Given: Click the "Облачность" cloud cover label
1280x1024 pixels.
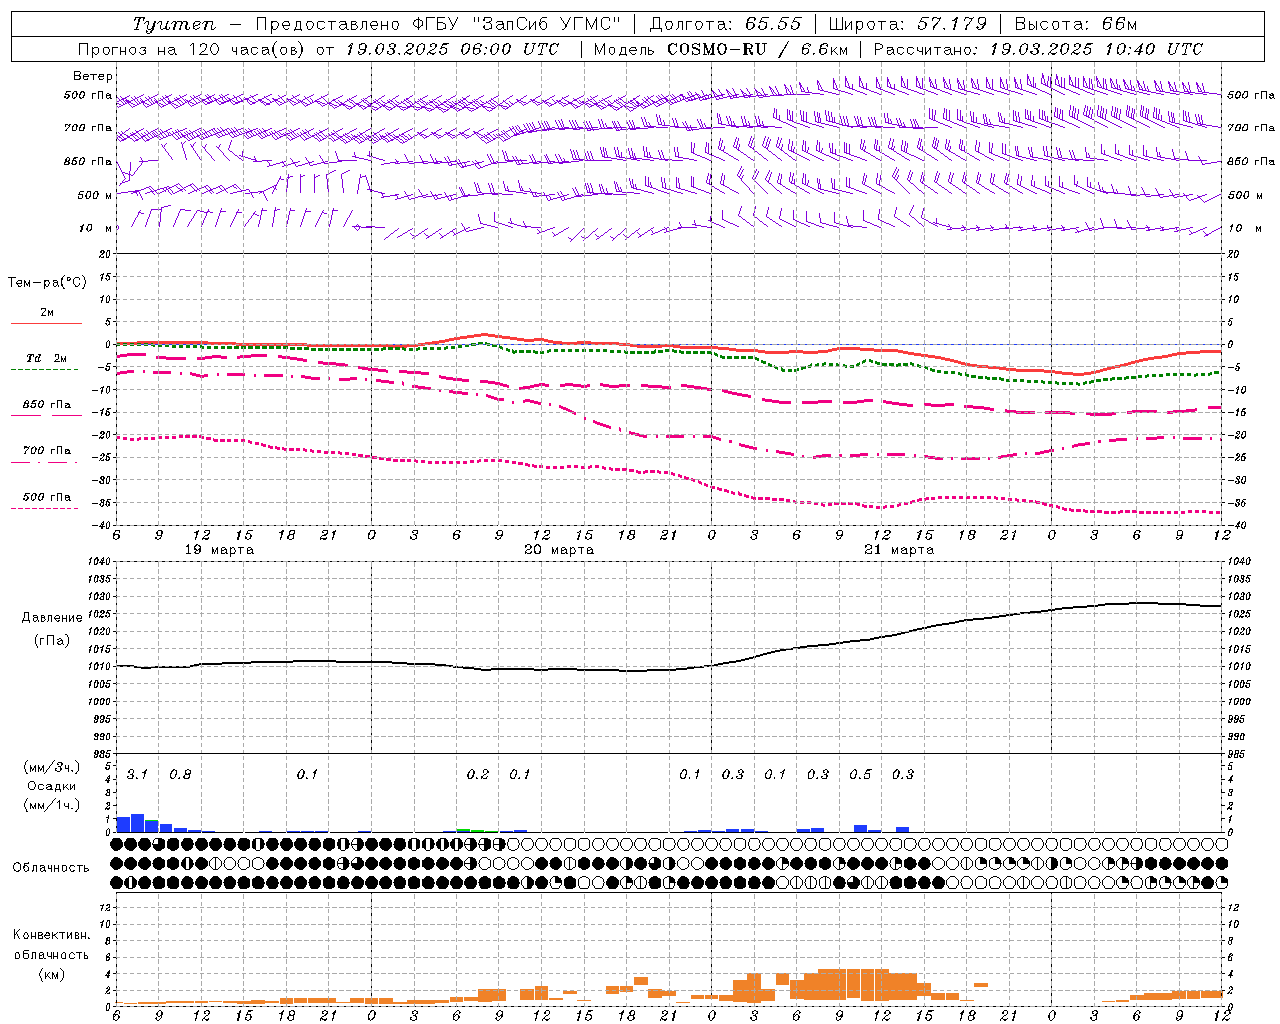Looking at the screenshot, I should (x=51, y=868).
